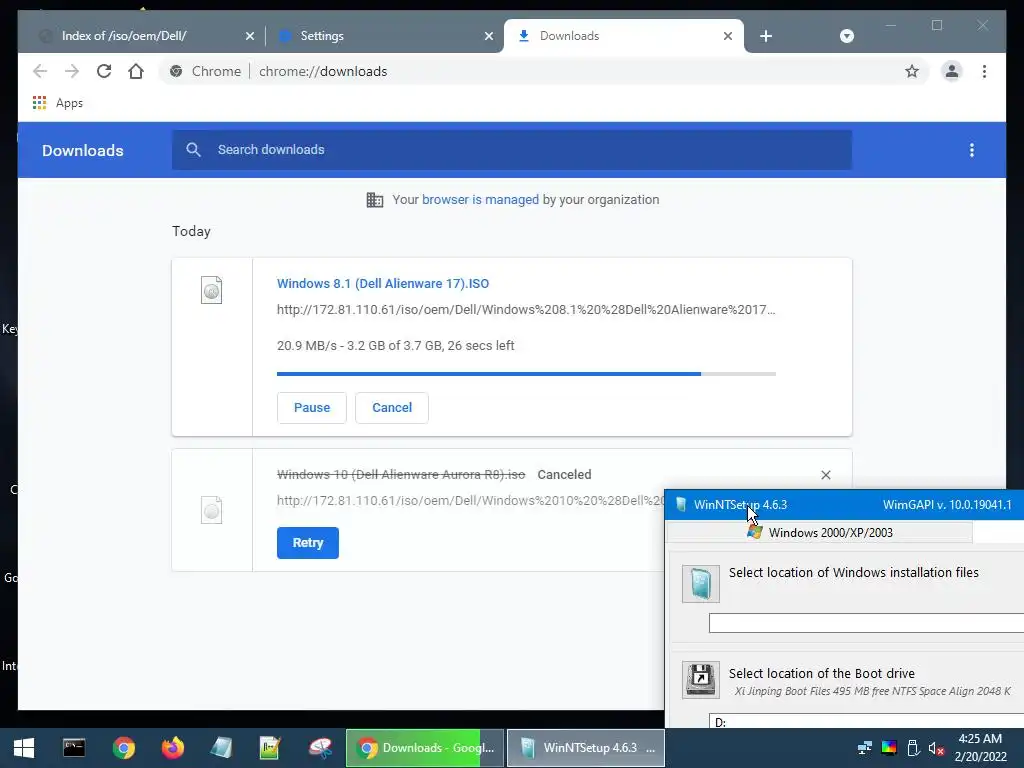Open the Chrome profile avatar menu
The height and width of the screenshot is (768, 1024).
952,71
